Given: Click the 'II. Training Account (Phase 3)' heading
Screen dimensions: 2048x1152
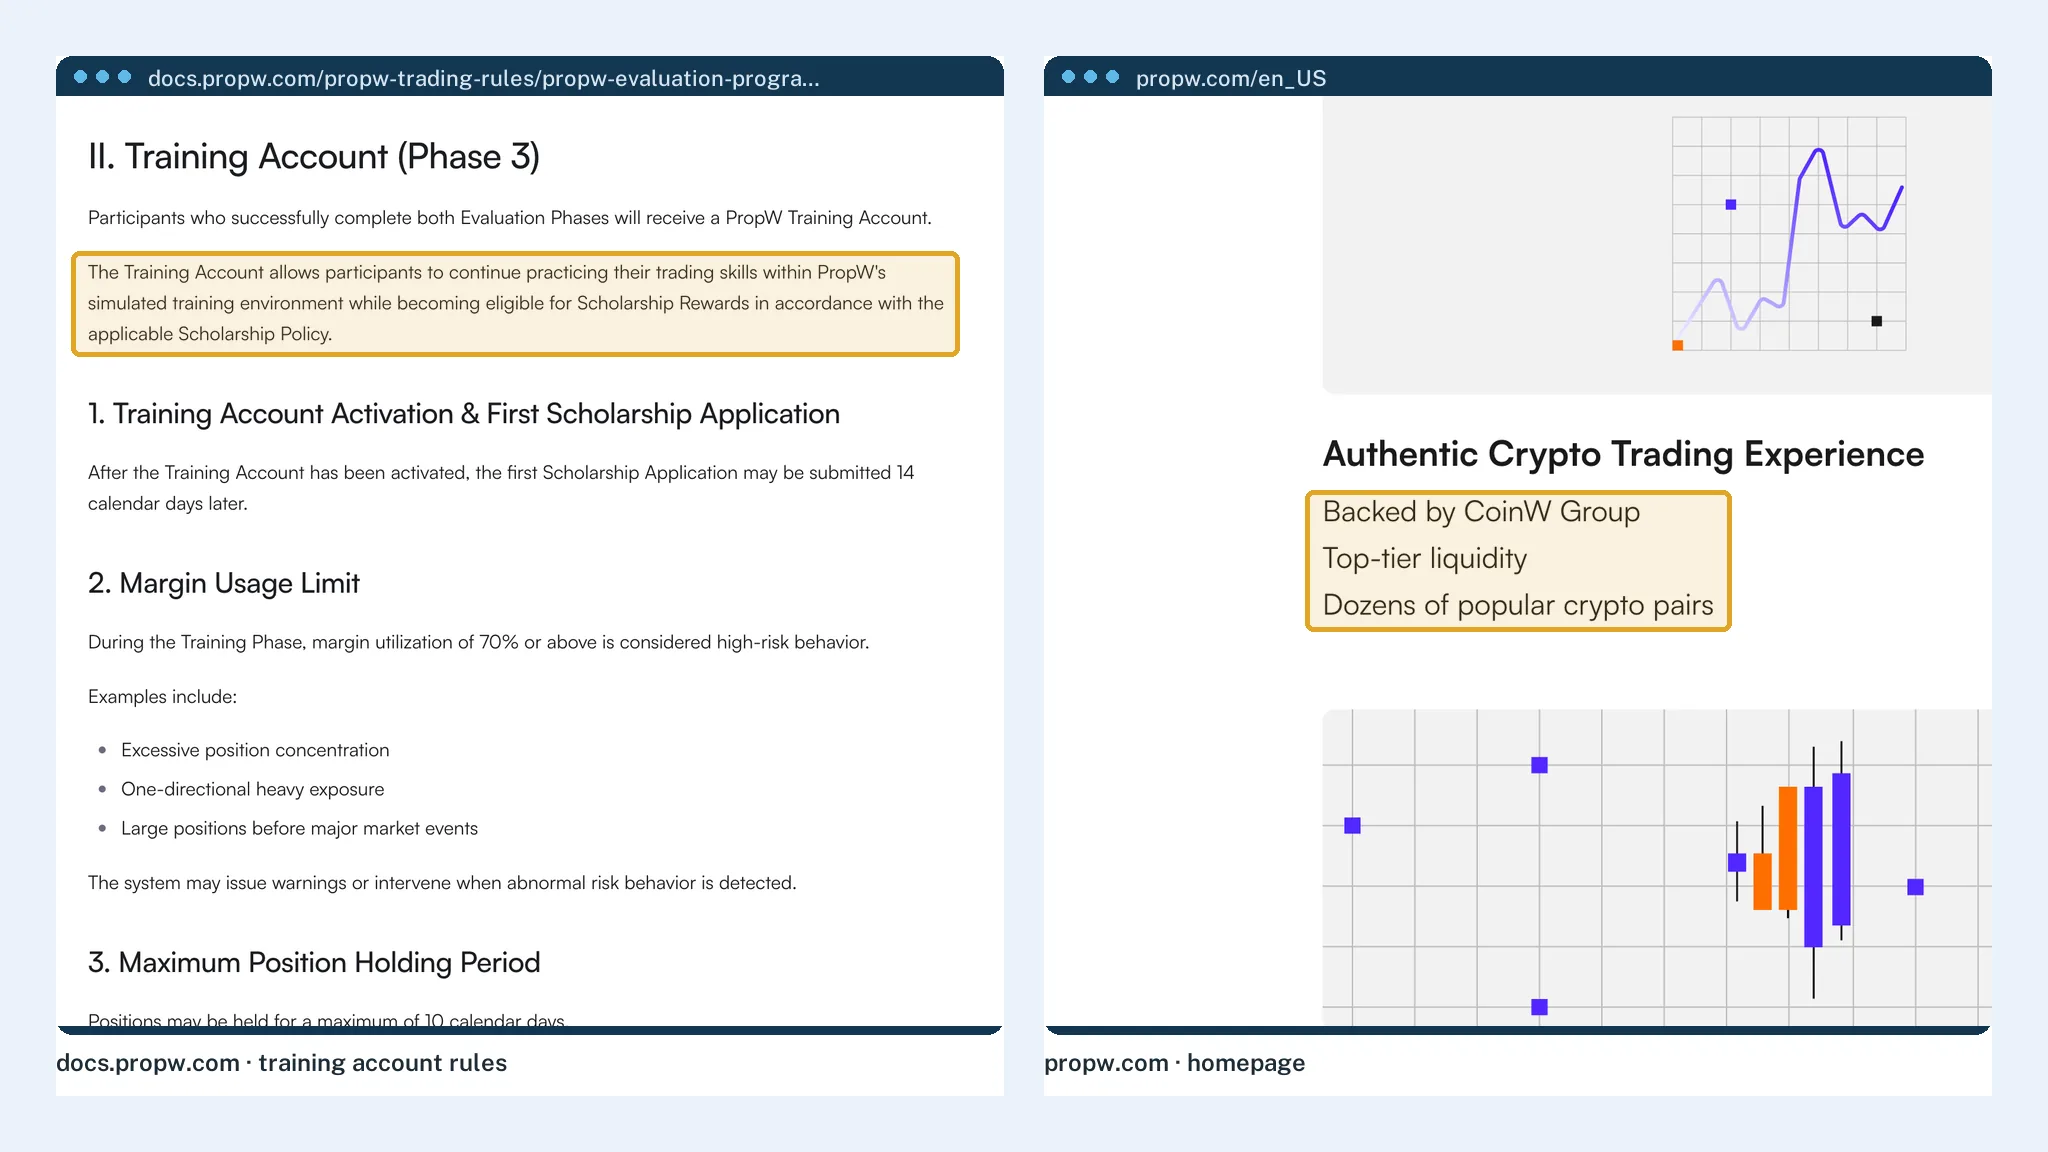Looking at the screenshot, I should (314, 157).
